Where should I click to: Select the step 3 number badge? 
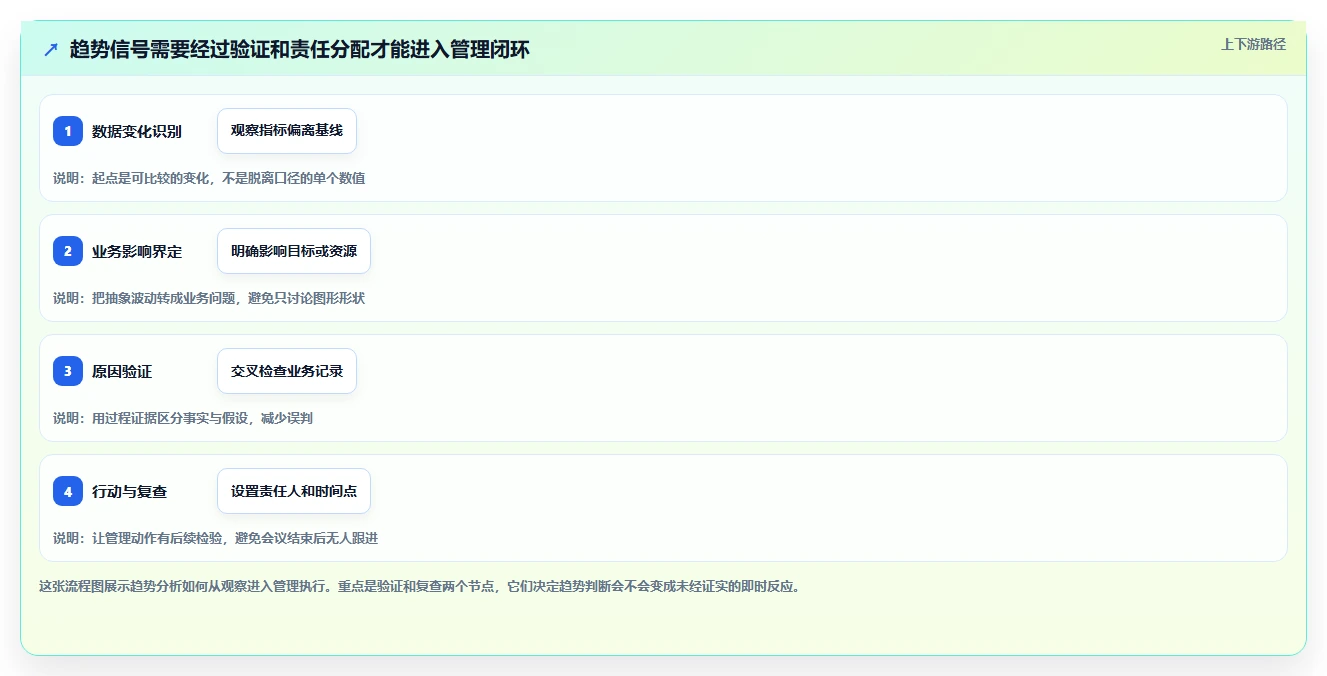pos(68,371)
